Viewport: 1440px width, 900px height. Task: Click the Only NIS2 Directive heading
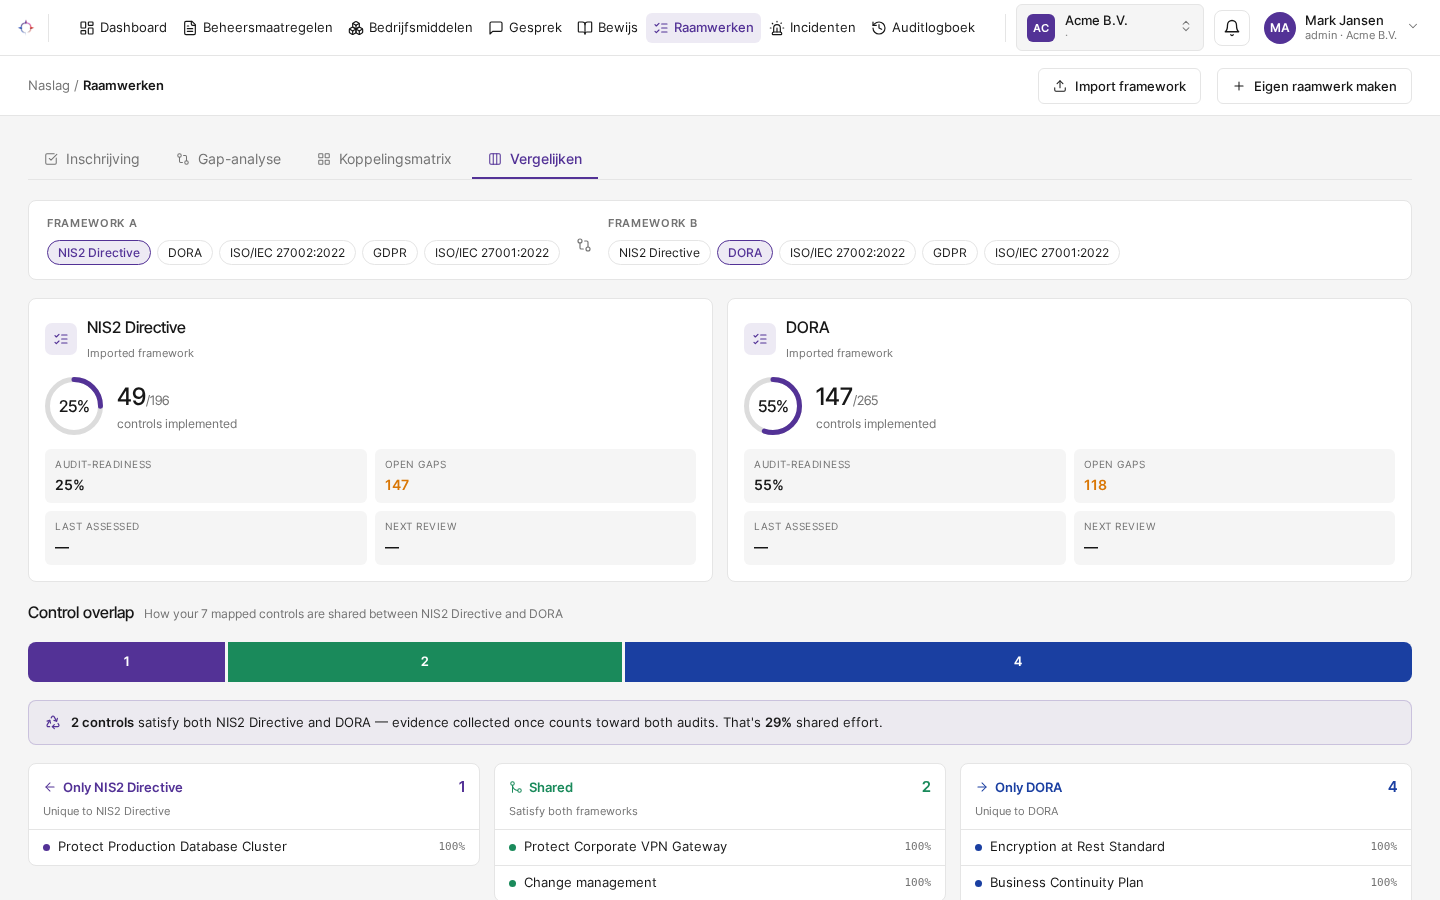(x=123, y=788)
